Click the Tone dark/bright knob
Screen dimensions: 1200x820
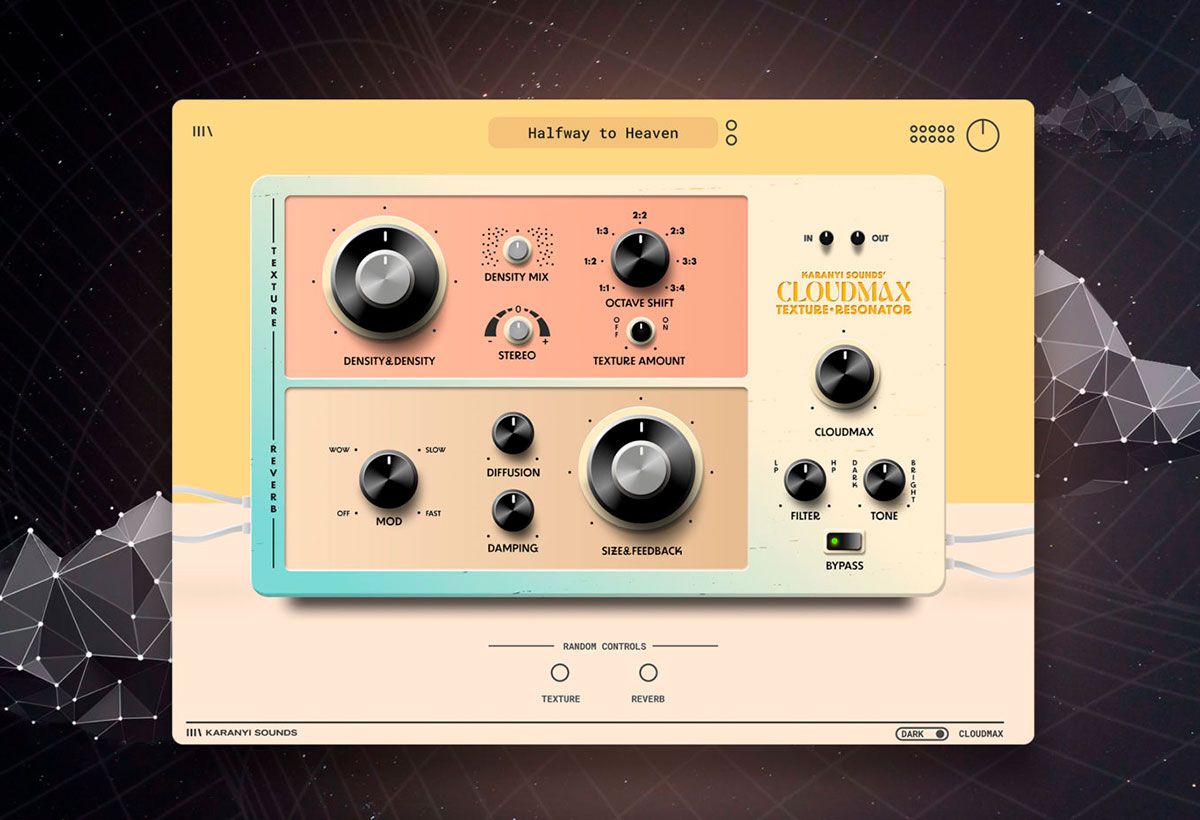(x=884, y=481)
